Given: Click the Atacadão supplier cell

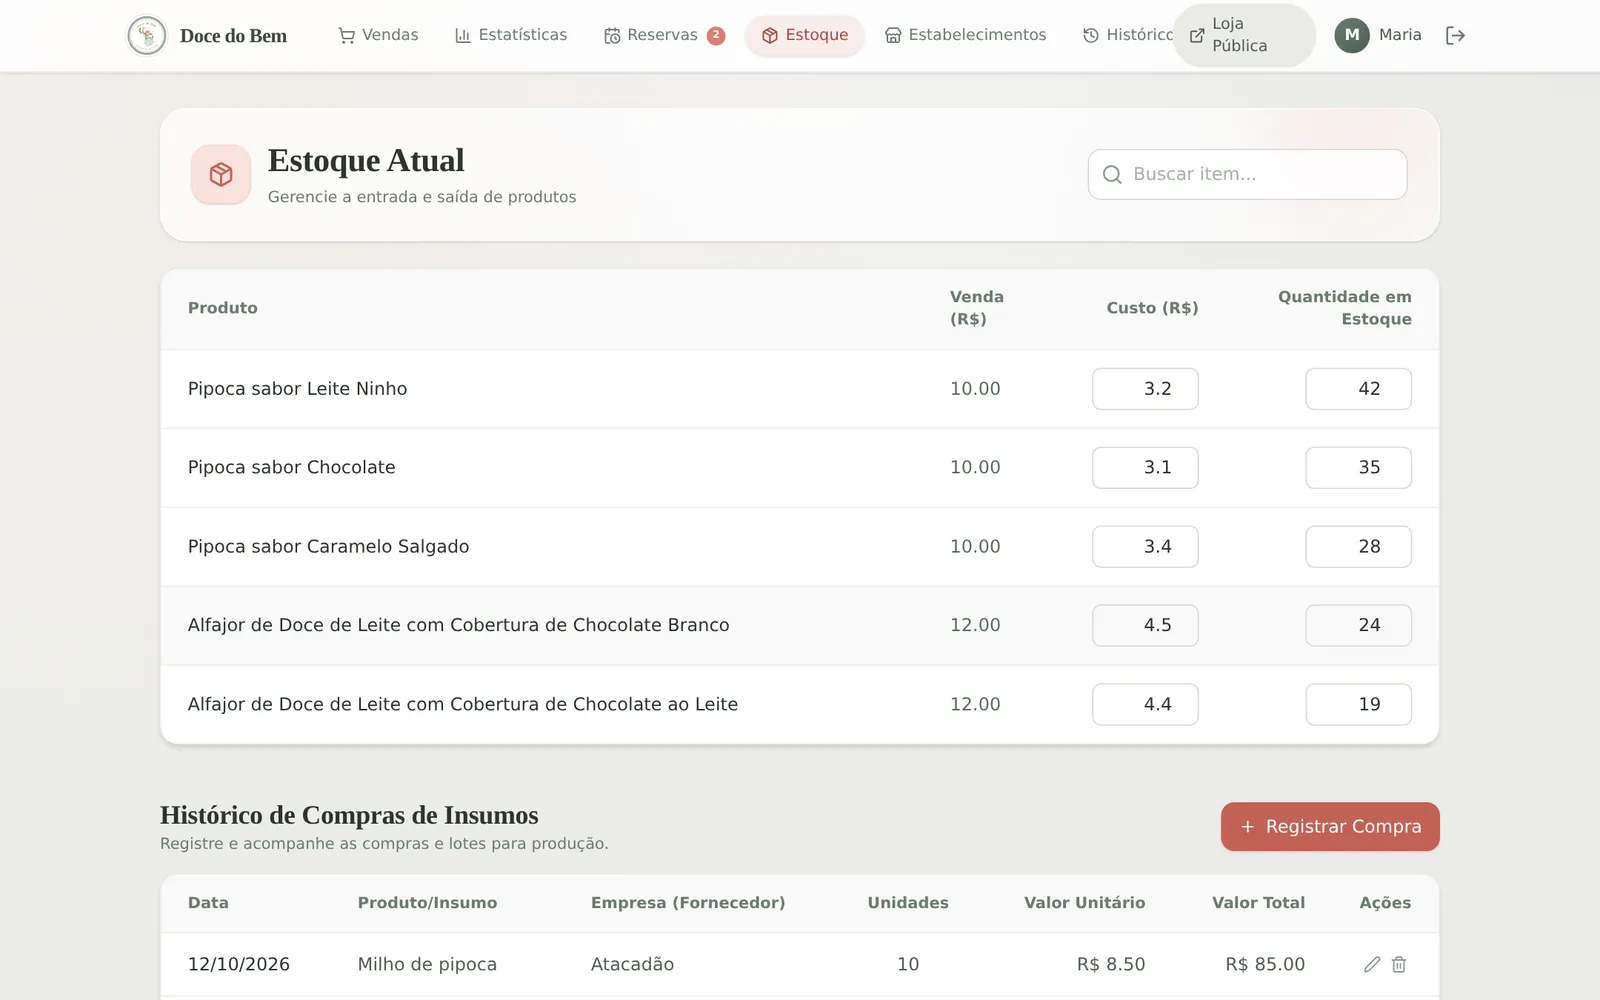Looking at the screenshot, I should pos(632,964).
